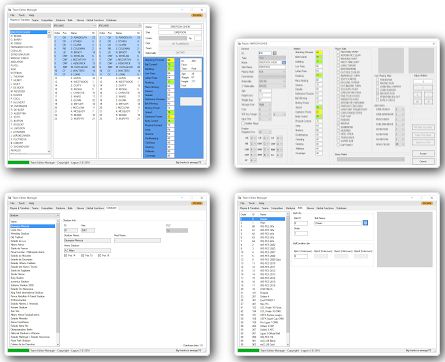Switch to the Teams tab in the top-left window

click(x=35, y=20)
